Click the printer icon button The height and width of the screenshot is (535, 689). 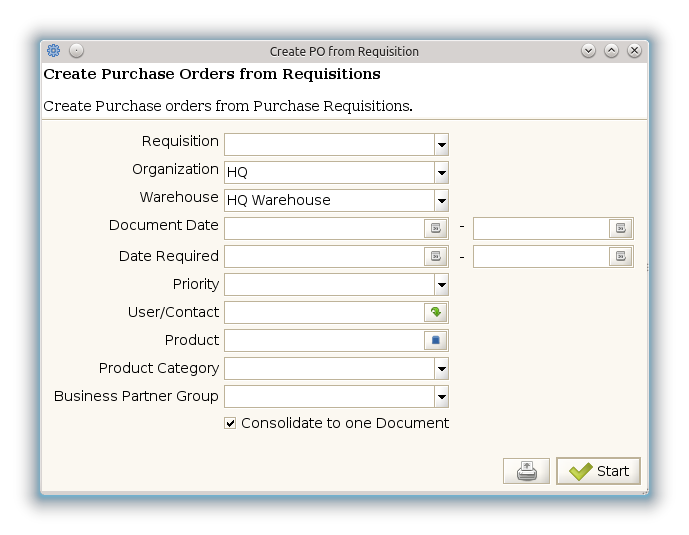(526, 471)
